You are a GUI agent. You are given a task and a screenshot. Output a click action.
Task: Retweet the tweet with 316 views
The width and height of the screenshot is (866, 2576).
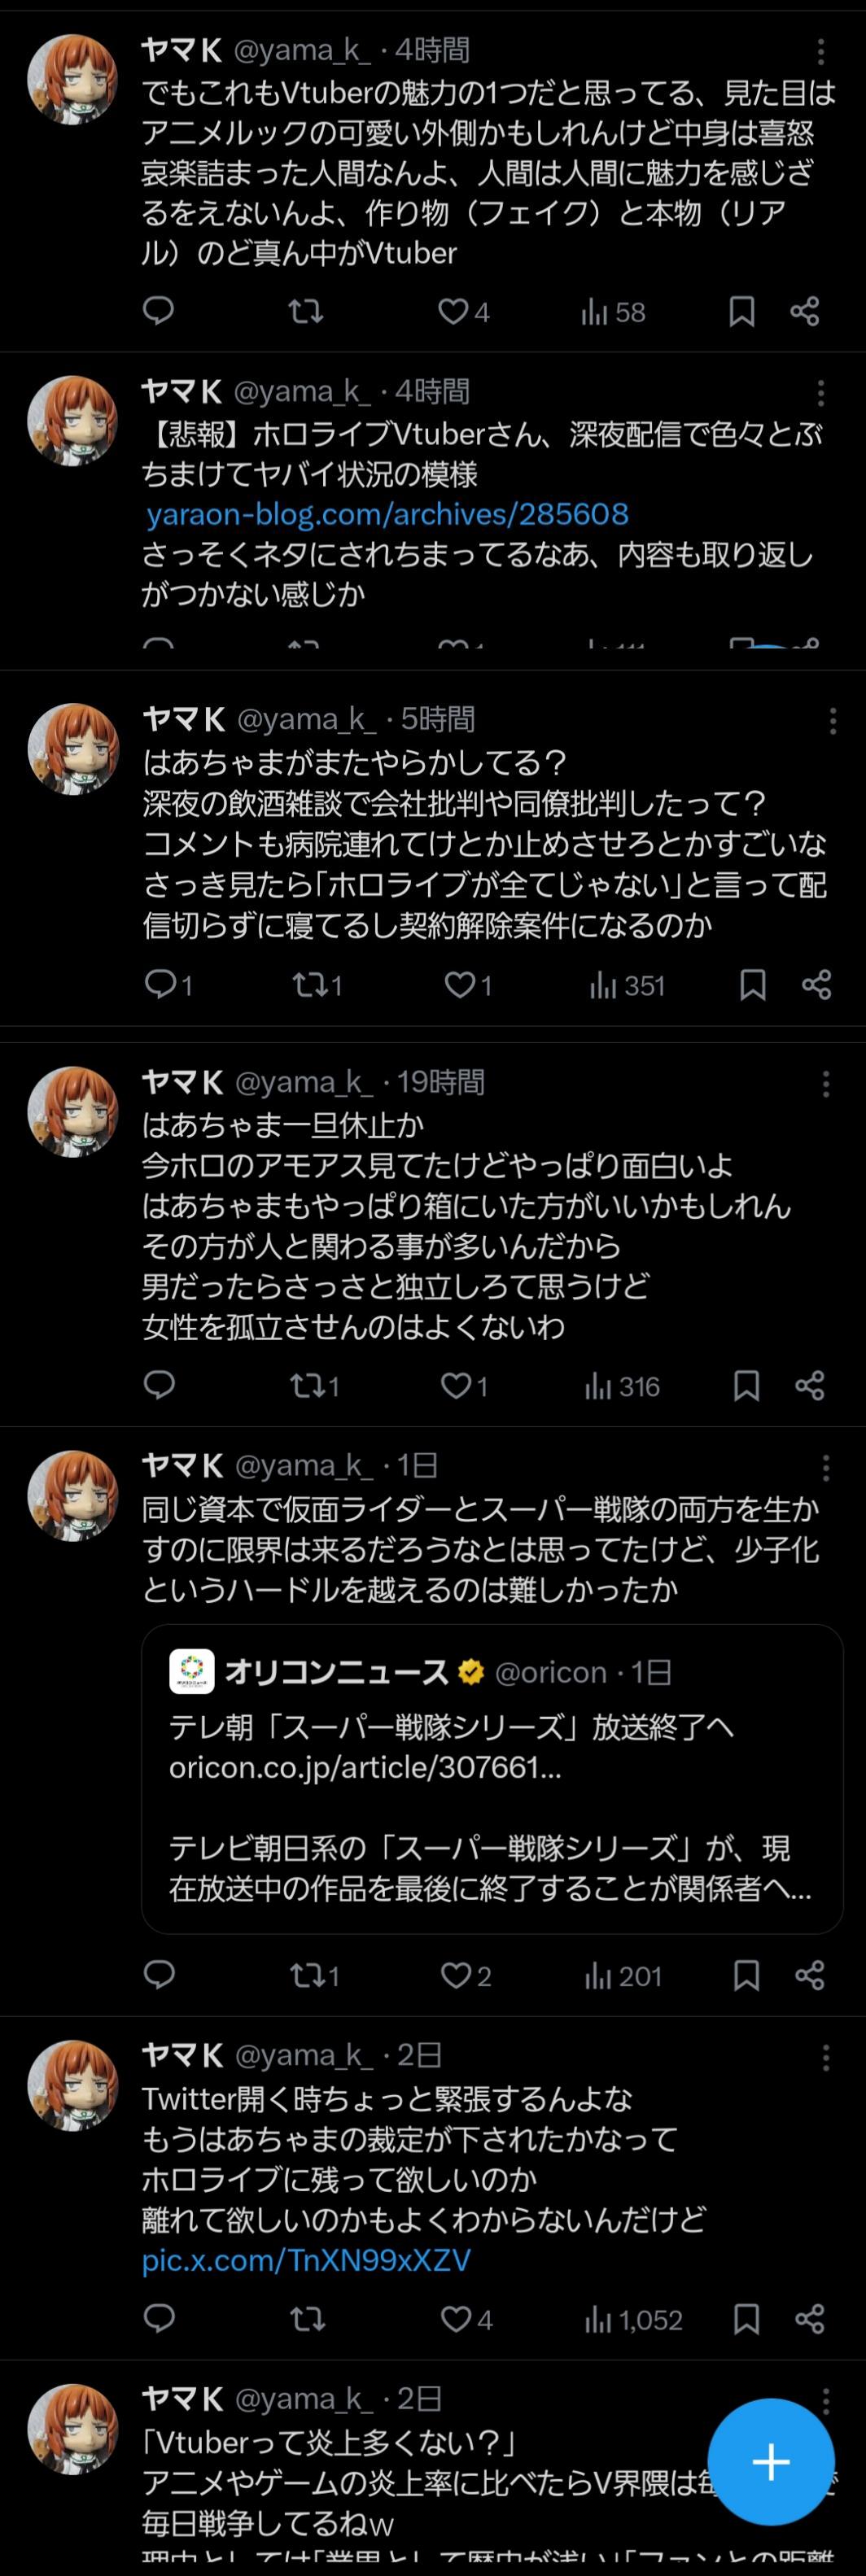(x=305, y=1385)
